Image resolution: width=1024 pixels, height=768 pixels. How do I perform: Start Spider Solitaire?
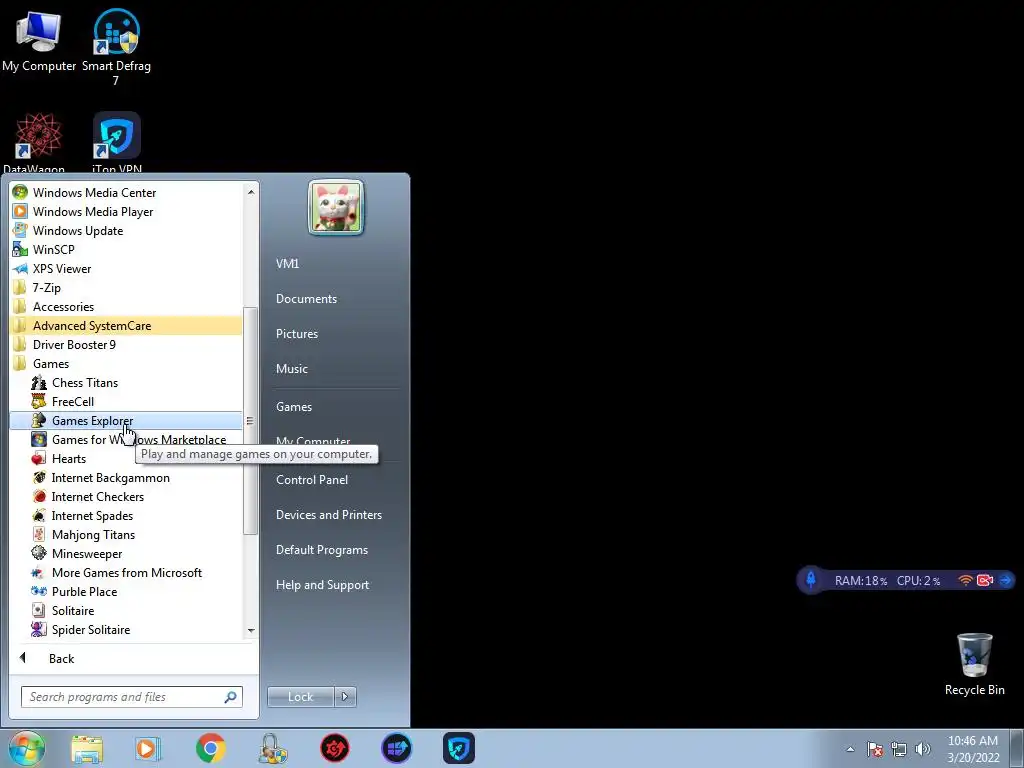point(126,630)
